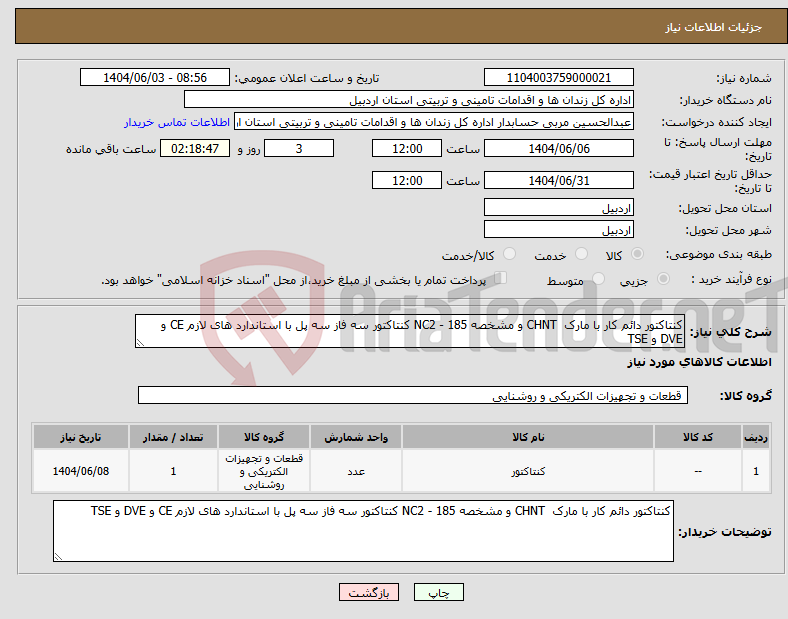The image size is (788, 619).
Task: Select the کالا radio button
Action: (x=637, y=254)
